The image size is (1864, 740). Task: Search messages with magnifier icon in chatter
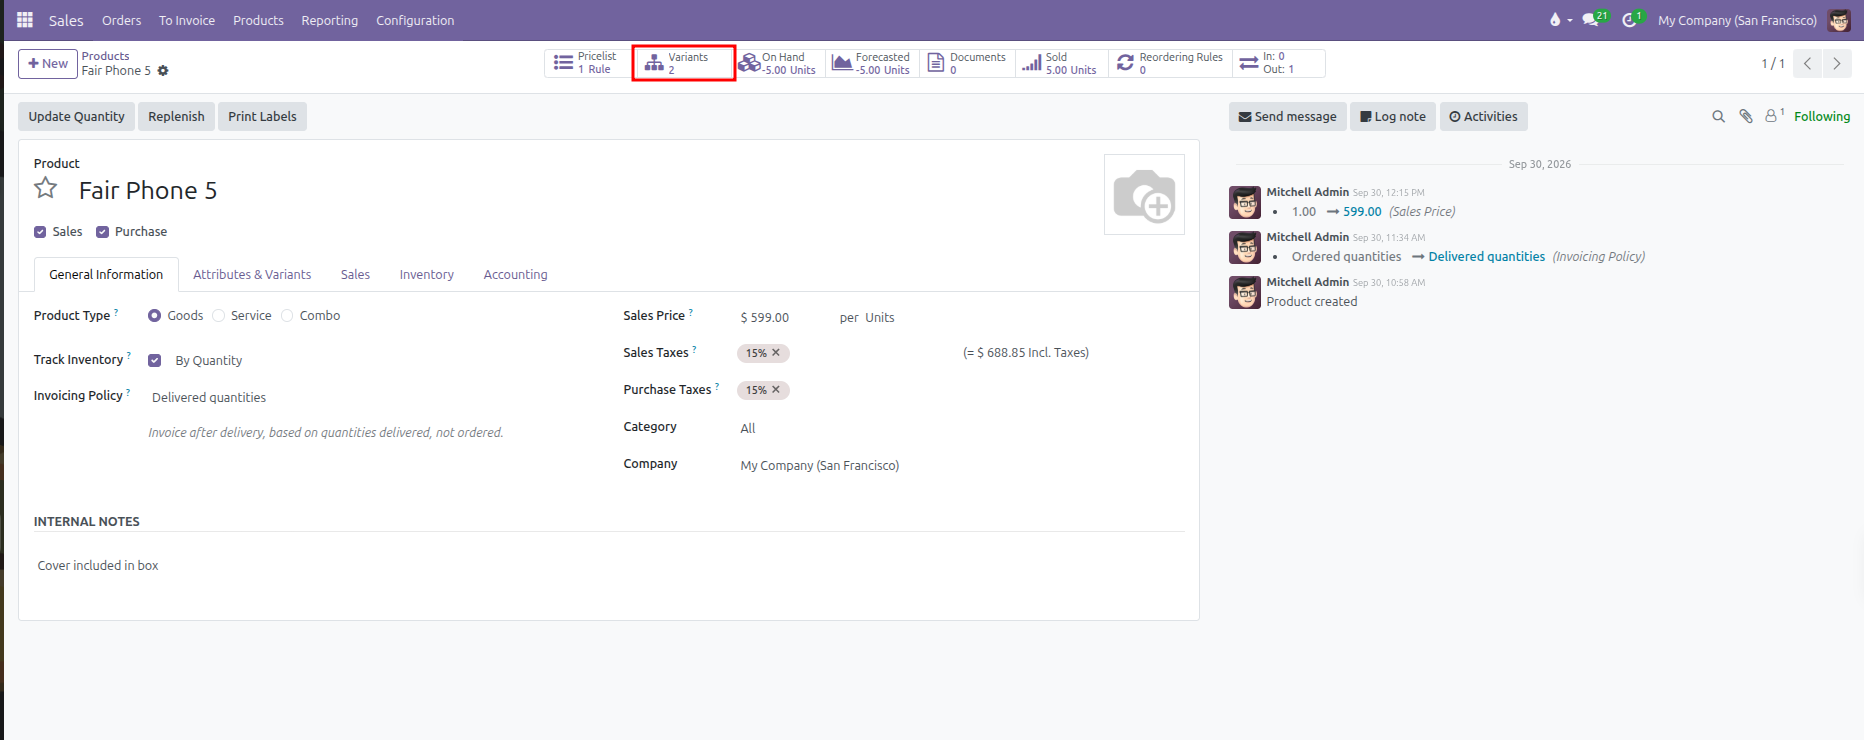(1718, 117)
